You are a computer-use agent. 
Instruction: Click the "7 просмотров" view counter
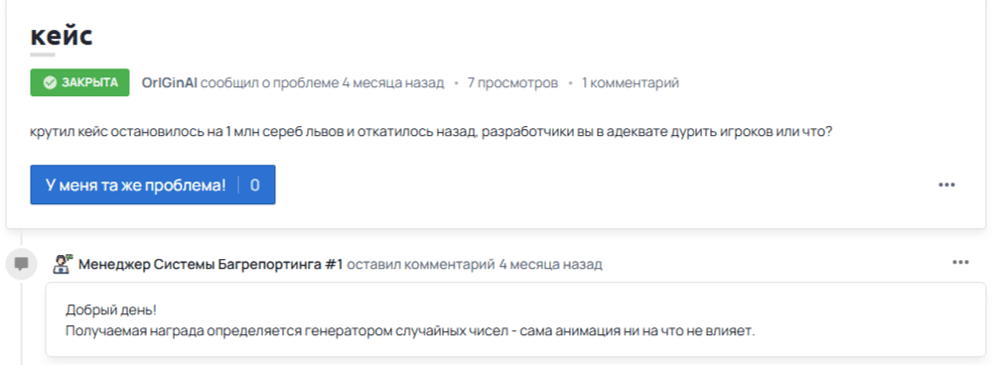coord(513,83)
